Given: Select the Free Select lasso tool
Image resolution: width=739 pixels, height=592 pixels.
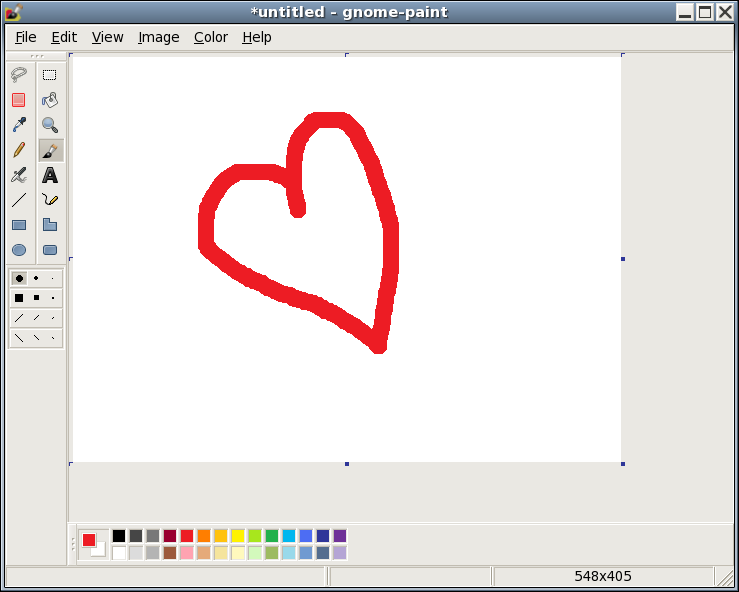Looking at the screenshot, I should tap(19, 74).
